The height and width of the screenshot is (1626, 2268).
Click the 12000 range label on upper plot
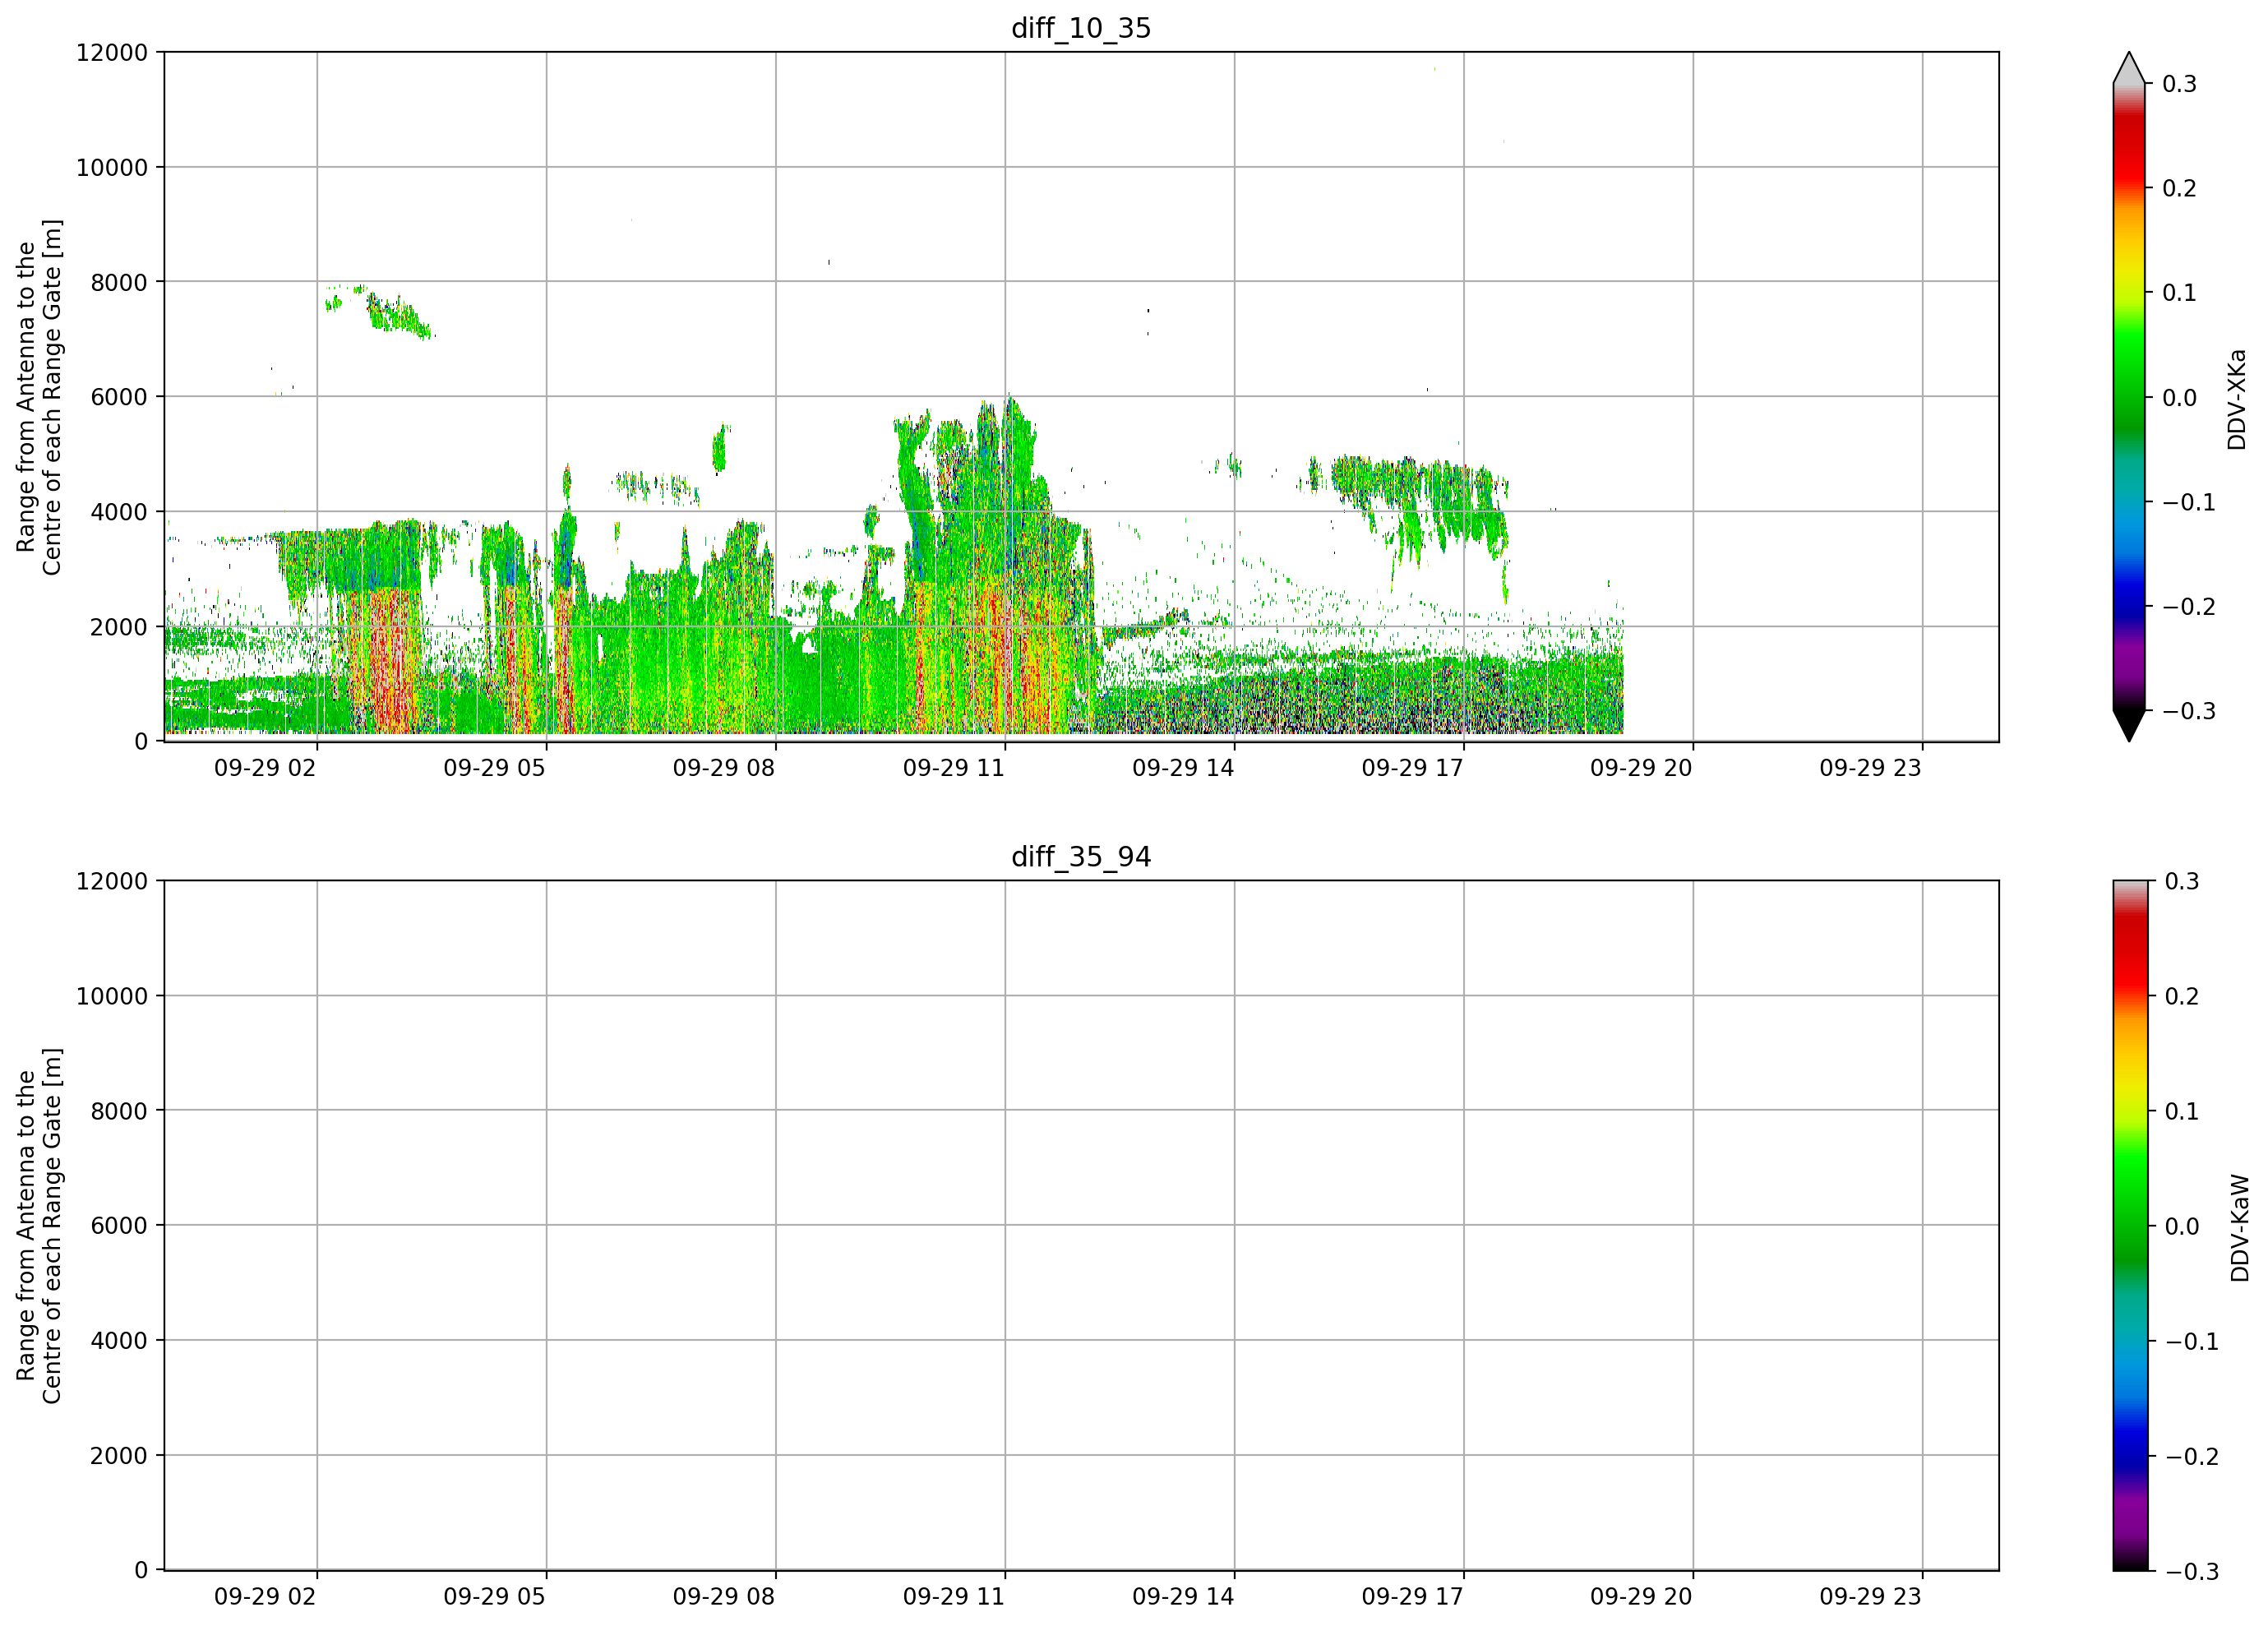coord(112,52)
